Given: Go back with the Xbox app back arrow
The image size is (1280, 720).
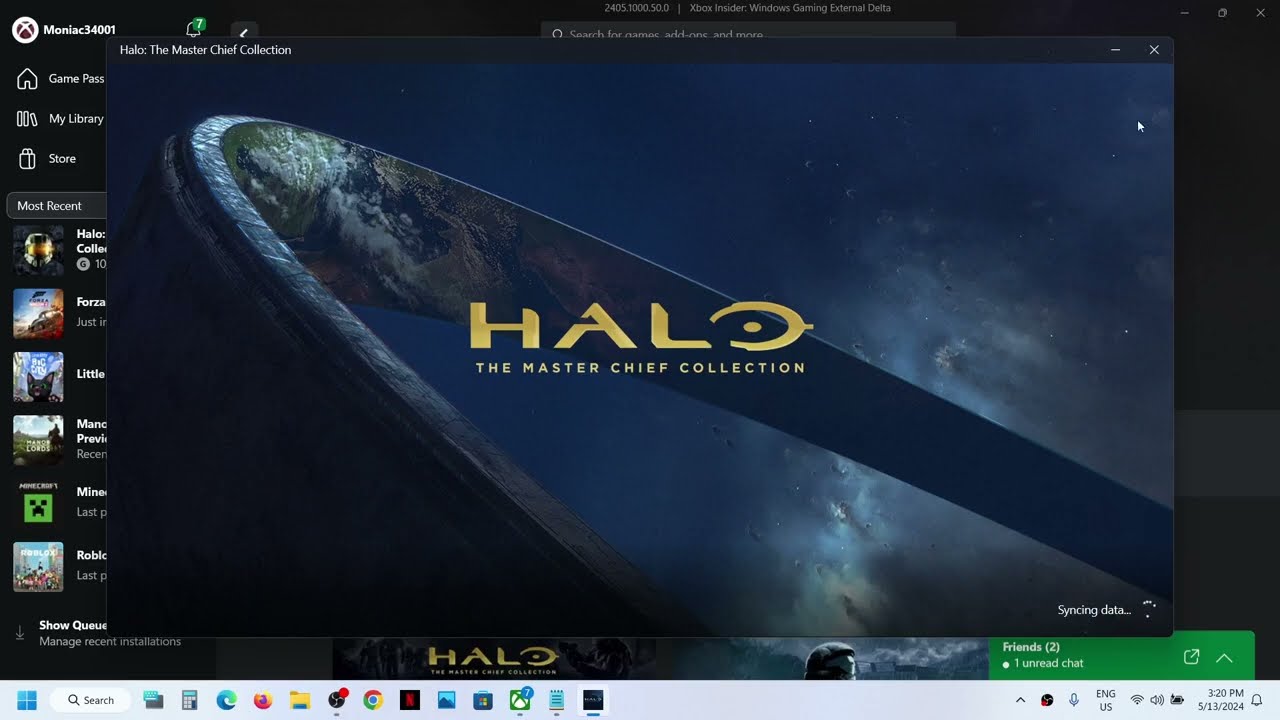Looking at the screenshot, I should pyautogui.click(x=243, y=33).
